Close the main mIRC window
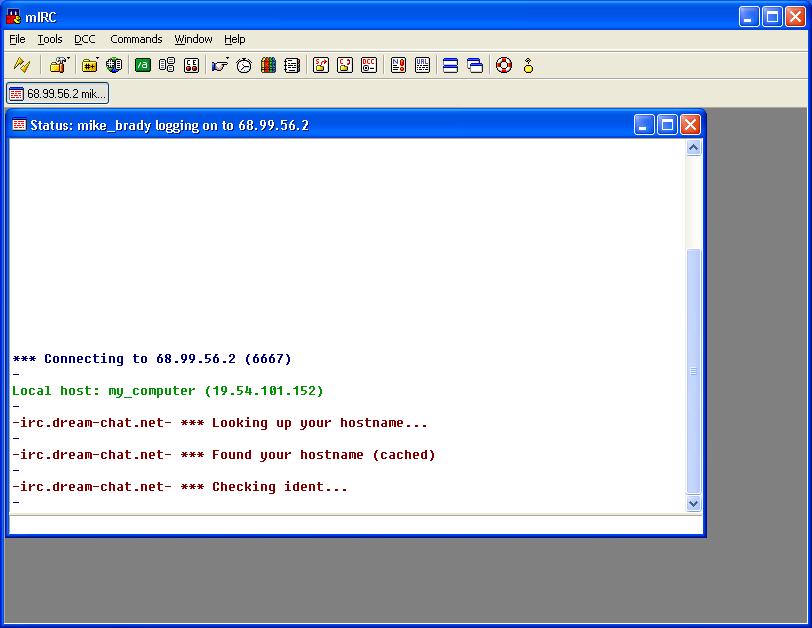Screen dimensions: 812x628 point(795,17)
